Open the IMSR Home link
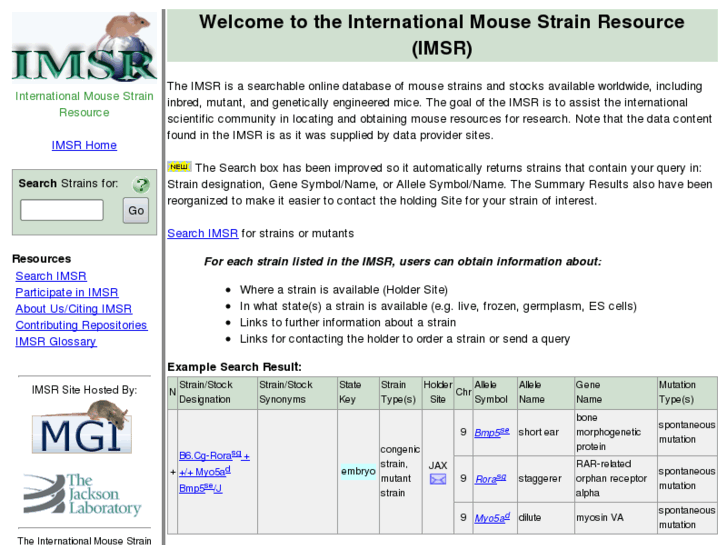The width and height of the screenshot is (727, 545). tap(84, 145)
